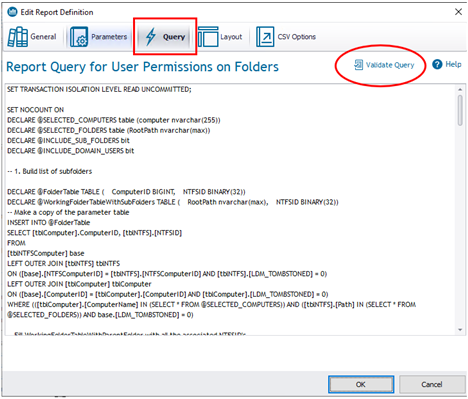The height and width of the screenshot is (399, 468).
Task: Click the Parameters gear icon
Action: click(79, 37)
